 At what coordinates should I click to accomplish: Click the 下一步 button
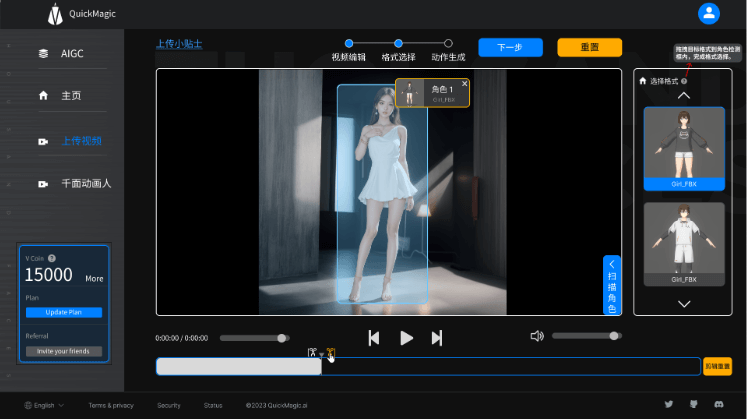pos(510,48)
